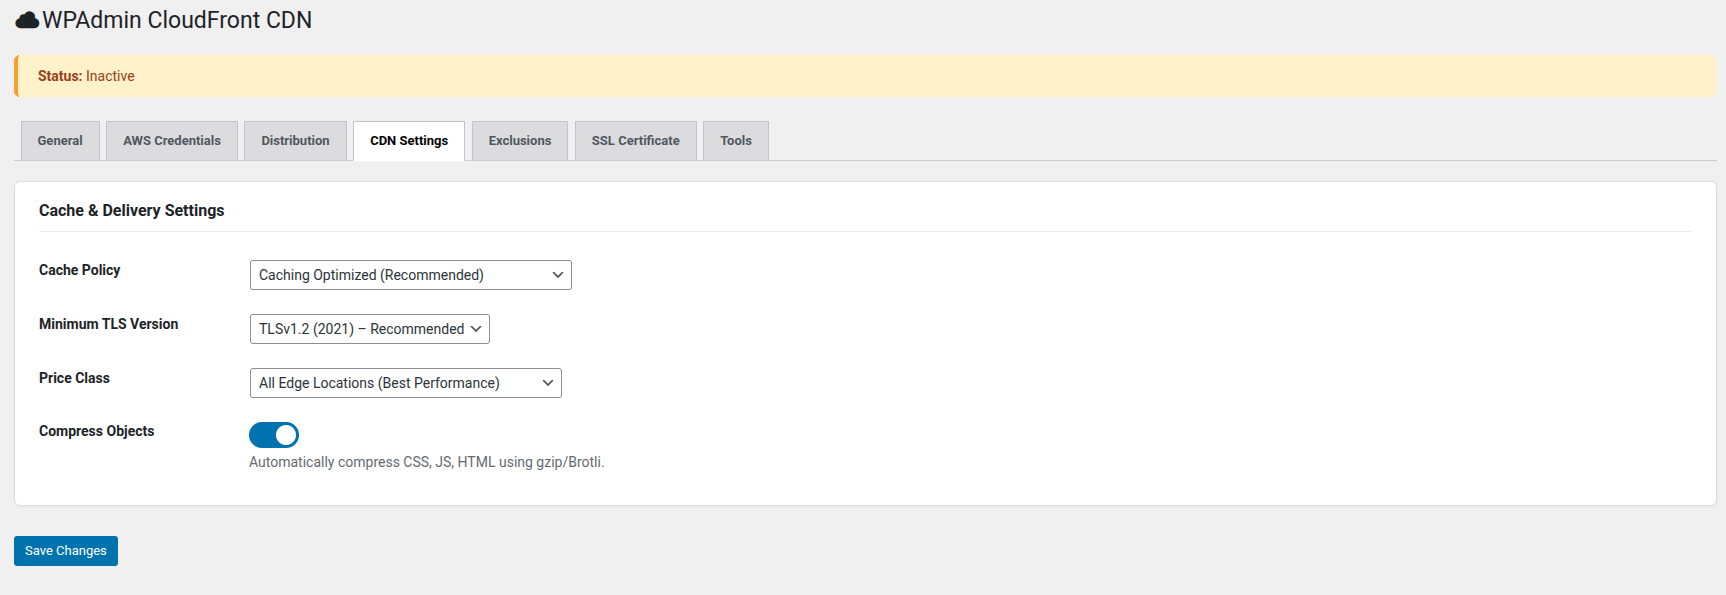Viewport: 1726px width, 595px height.
Task: Select the CDN Settings tab
Action: (x=409, y=141)
